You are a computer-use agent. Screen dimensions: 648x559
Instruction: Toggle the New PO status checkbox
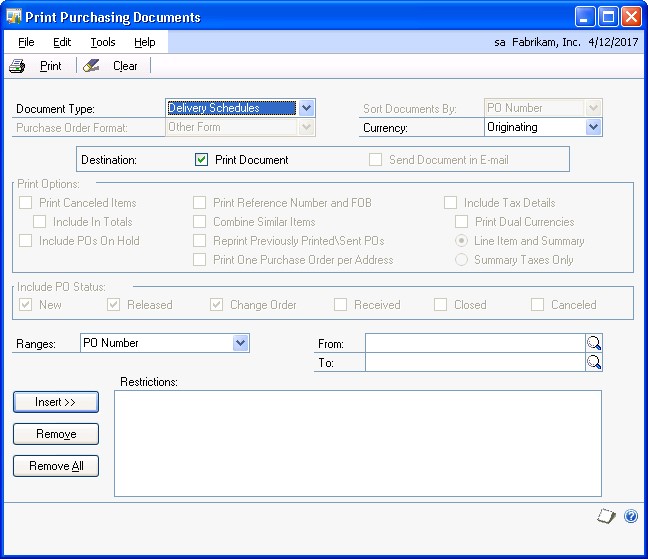pyautogui.click(x=26, y=304)
